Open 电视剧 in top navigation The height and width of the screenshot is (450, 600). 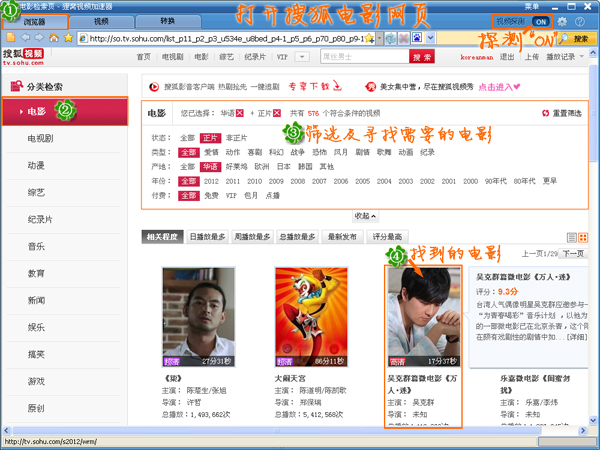(x=172, y=57)
